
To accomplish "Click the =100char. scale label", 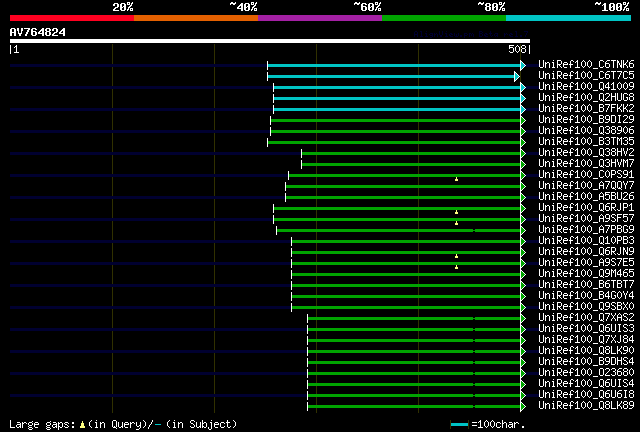I will pos(498,424).
